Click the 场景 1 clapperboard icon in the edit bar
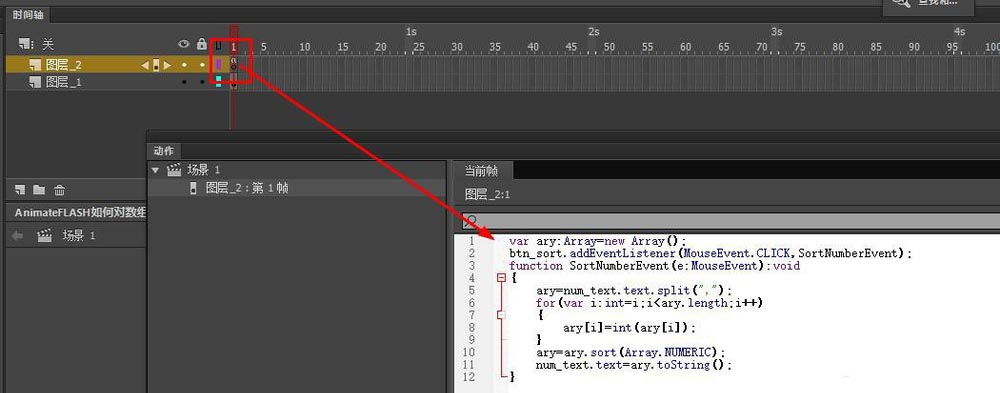The height and width of the screenshot is (393, 1000). coord(45,236)
